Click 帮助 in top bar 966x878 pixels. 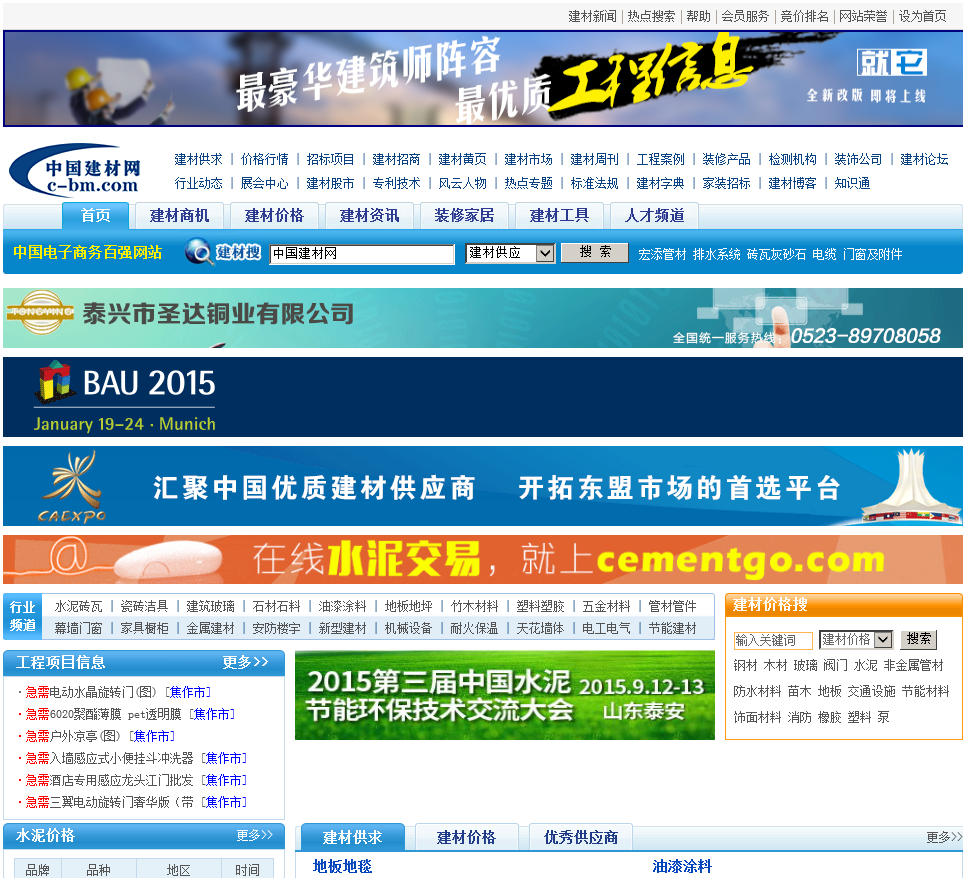[698, 16]
